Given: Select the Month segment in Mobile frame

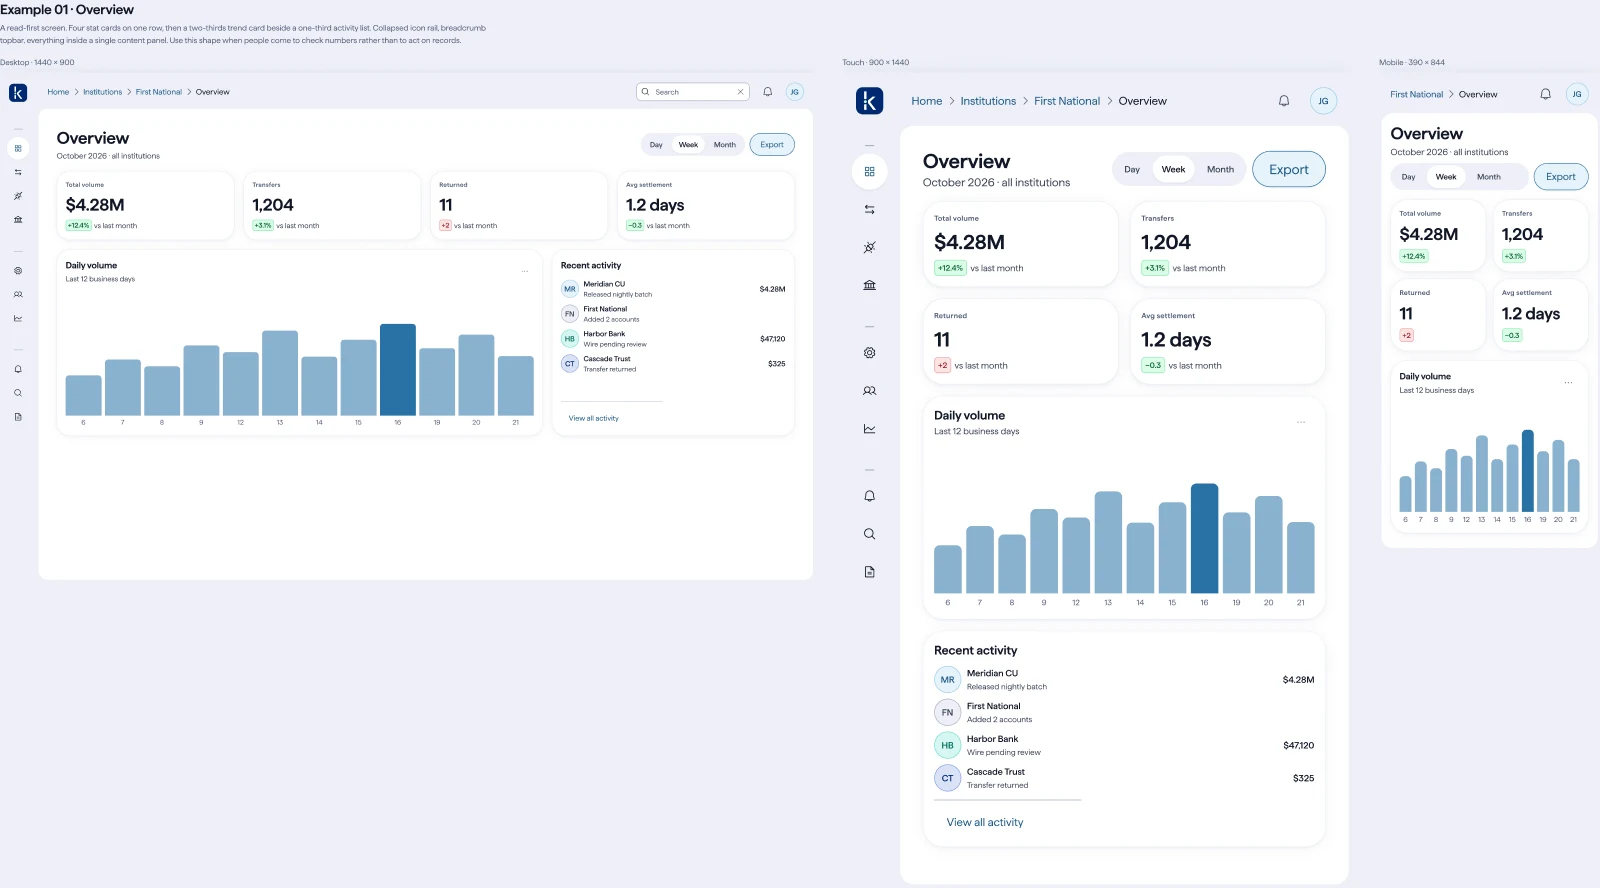Looking at the screenshot, I should tap(1489, 177).
